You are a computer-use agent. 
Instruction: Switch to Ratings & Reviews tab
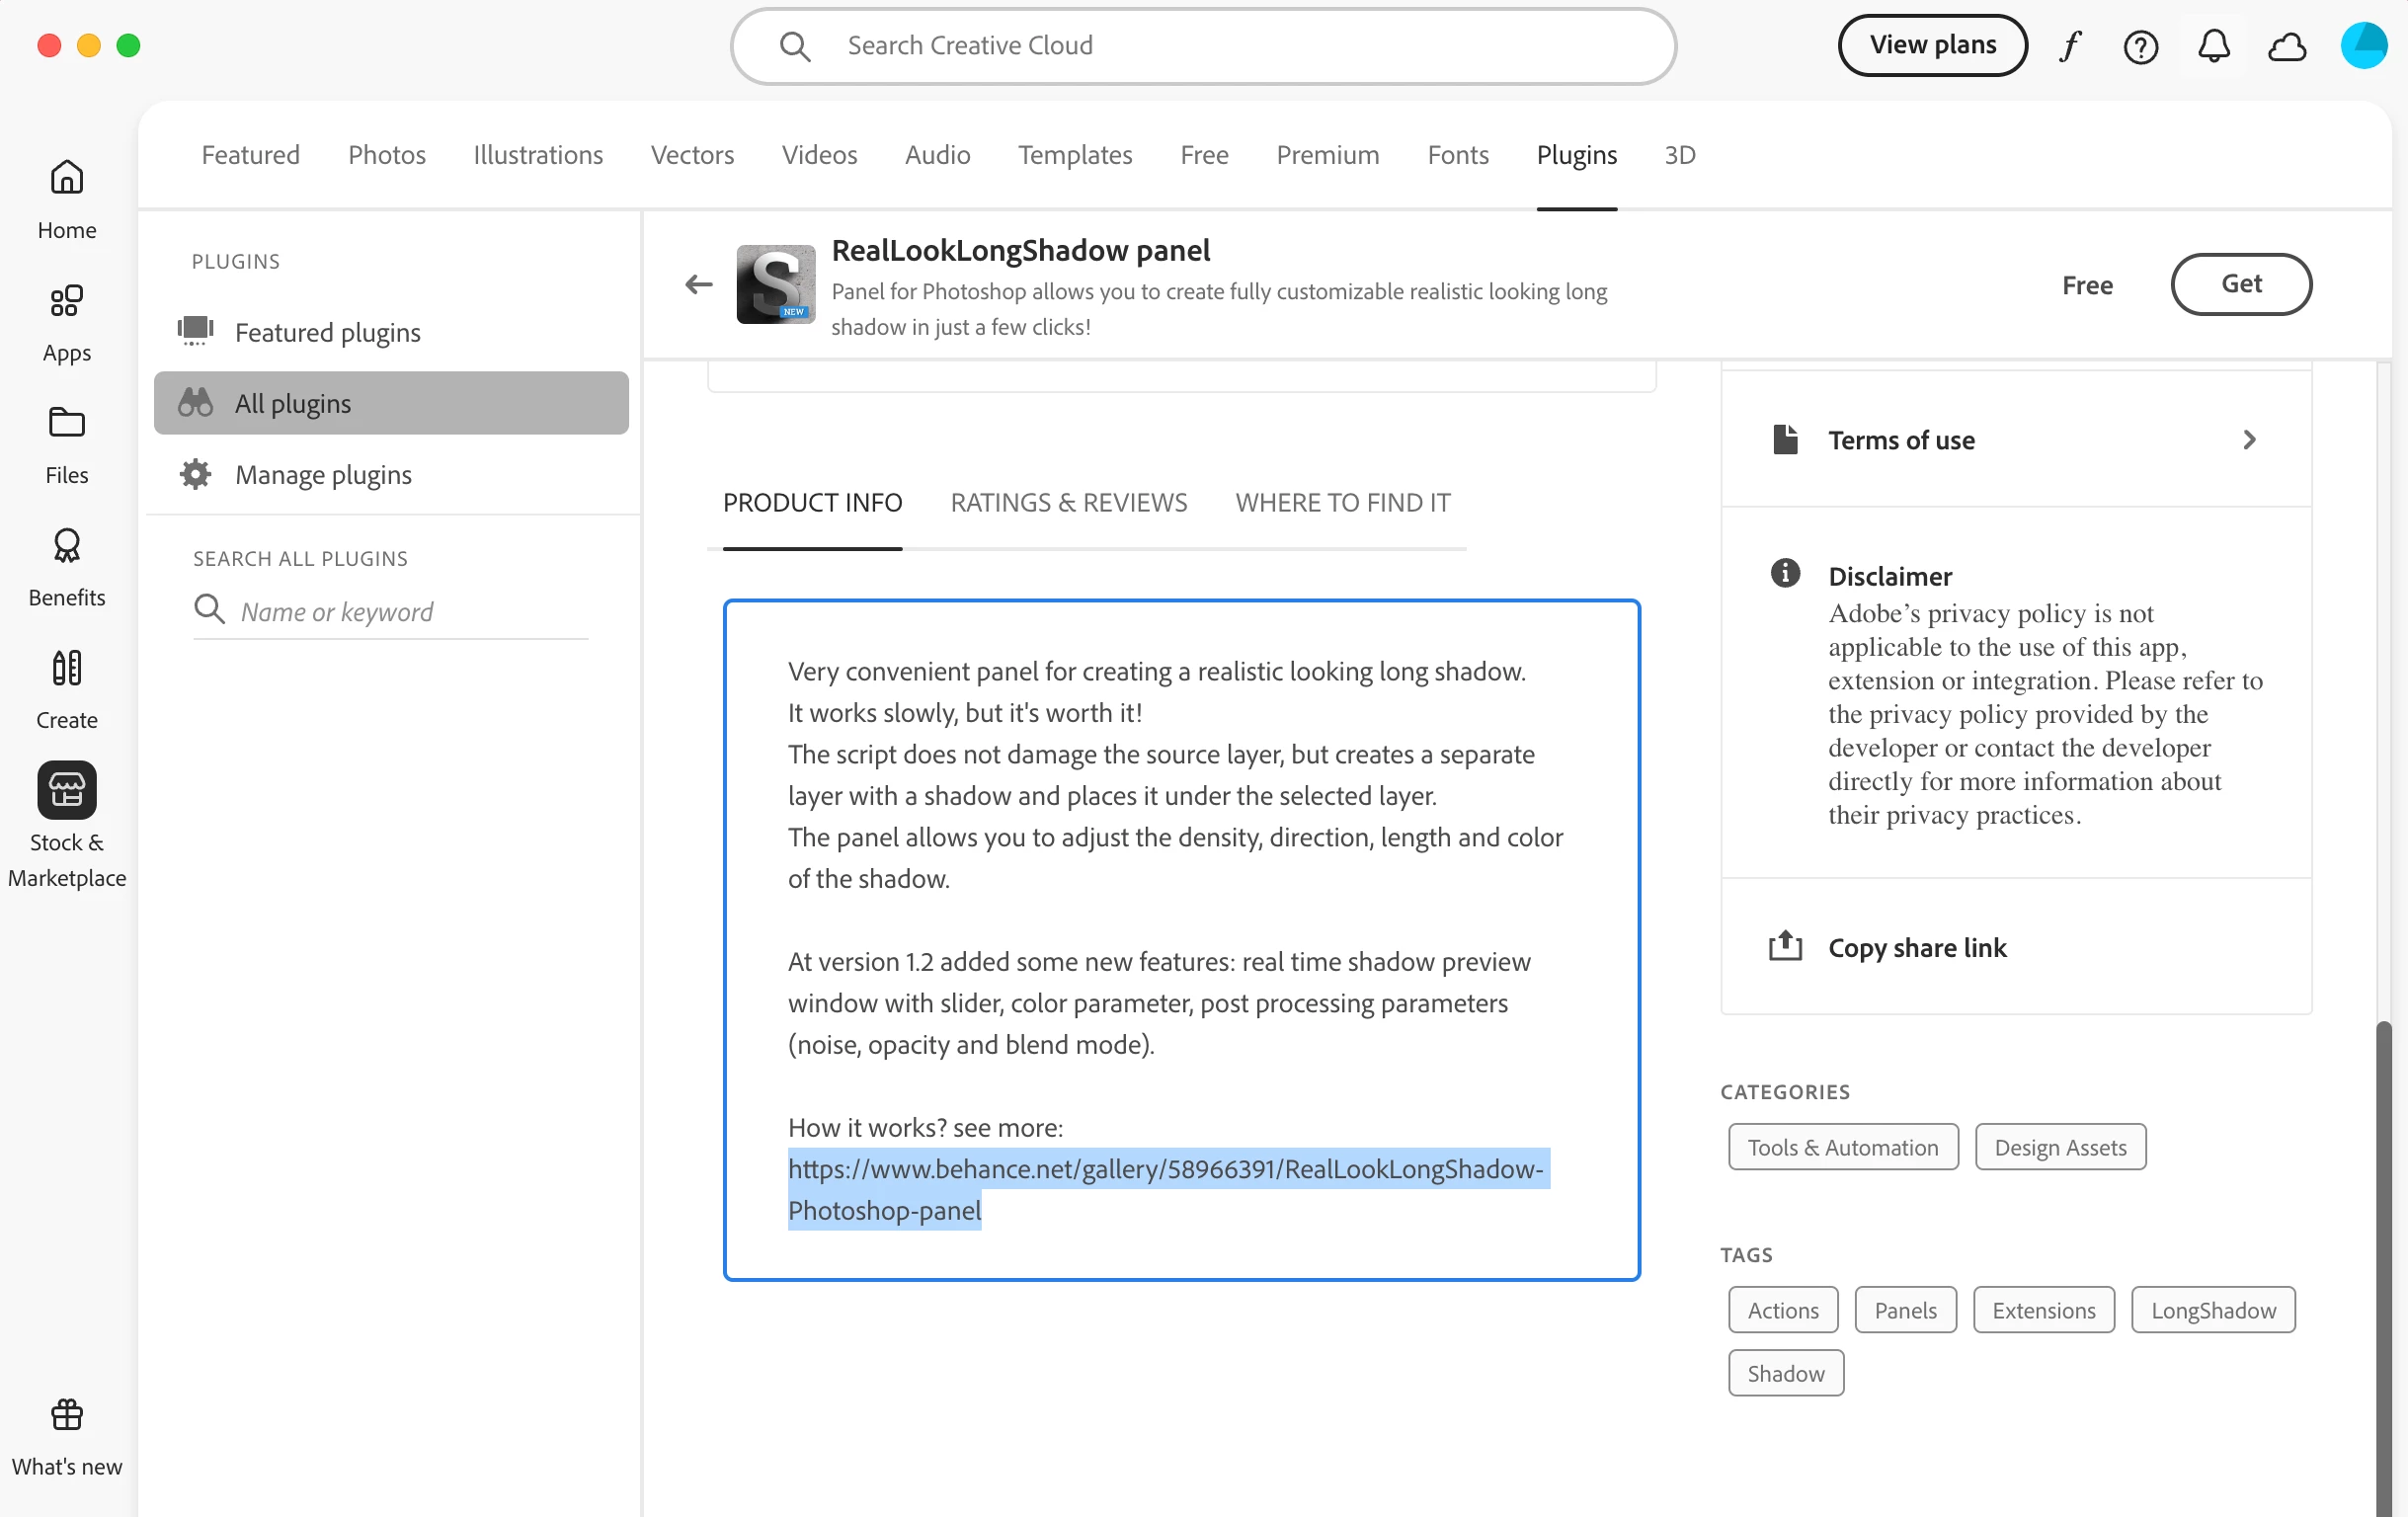[x=1068, y=502]
